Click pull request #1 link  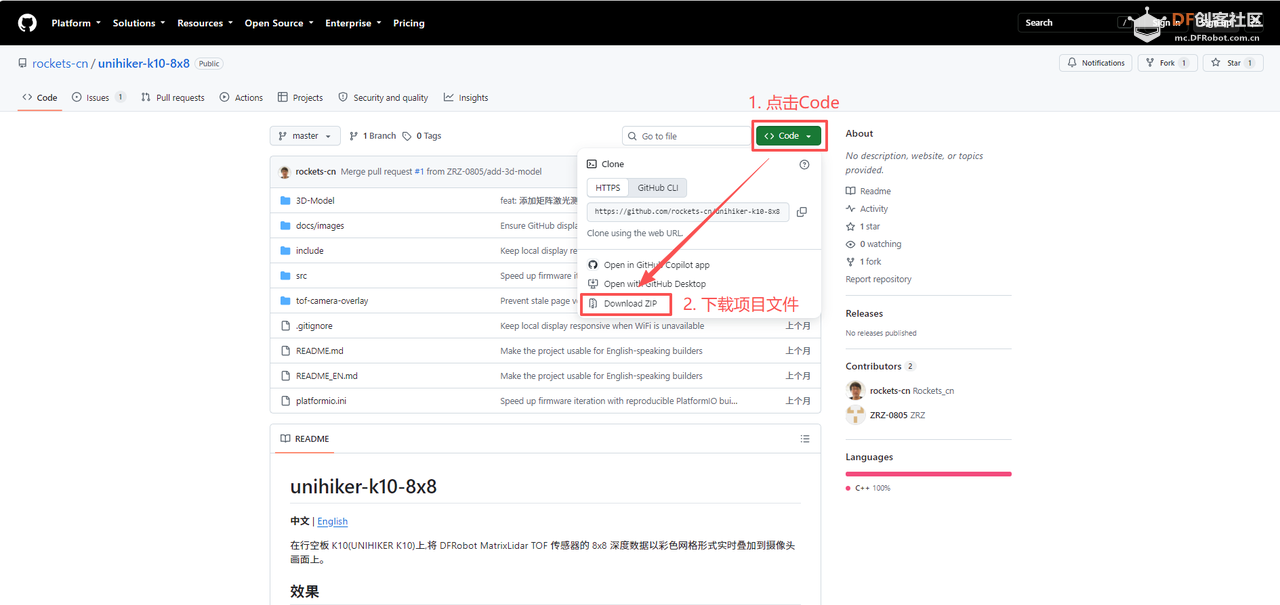pos(420,172)
